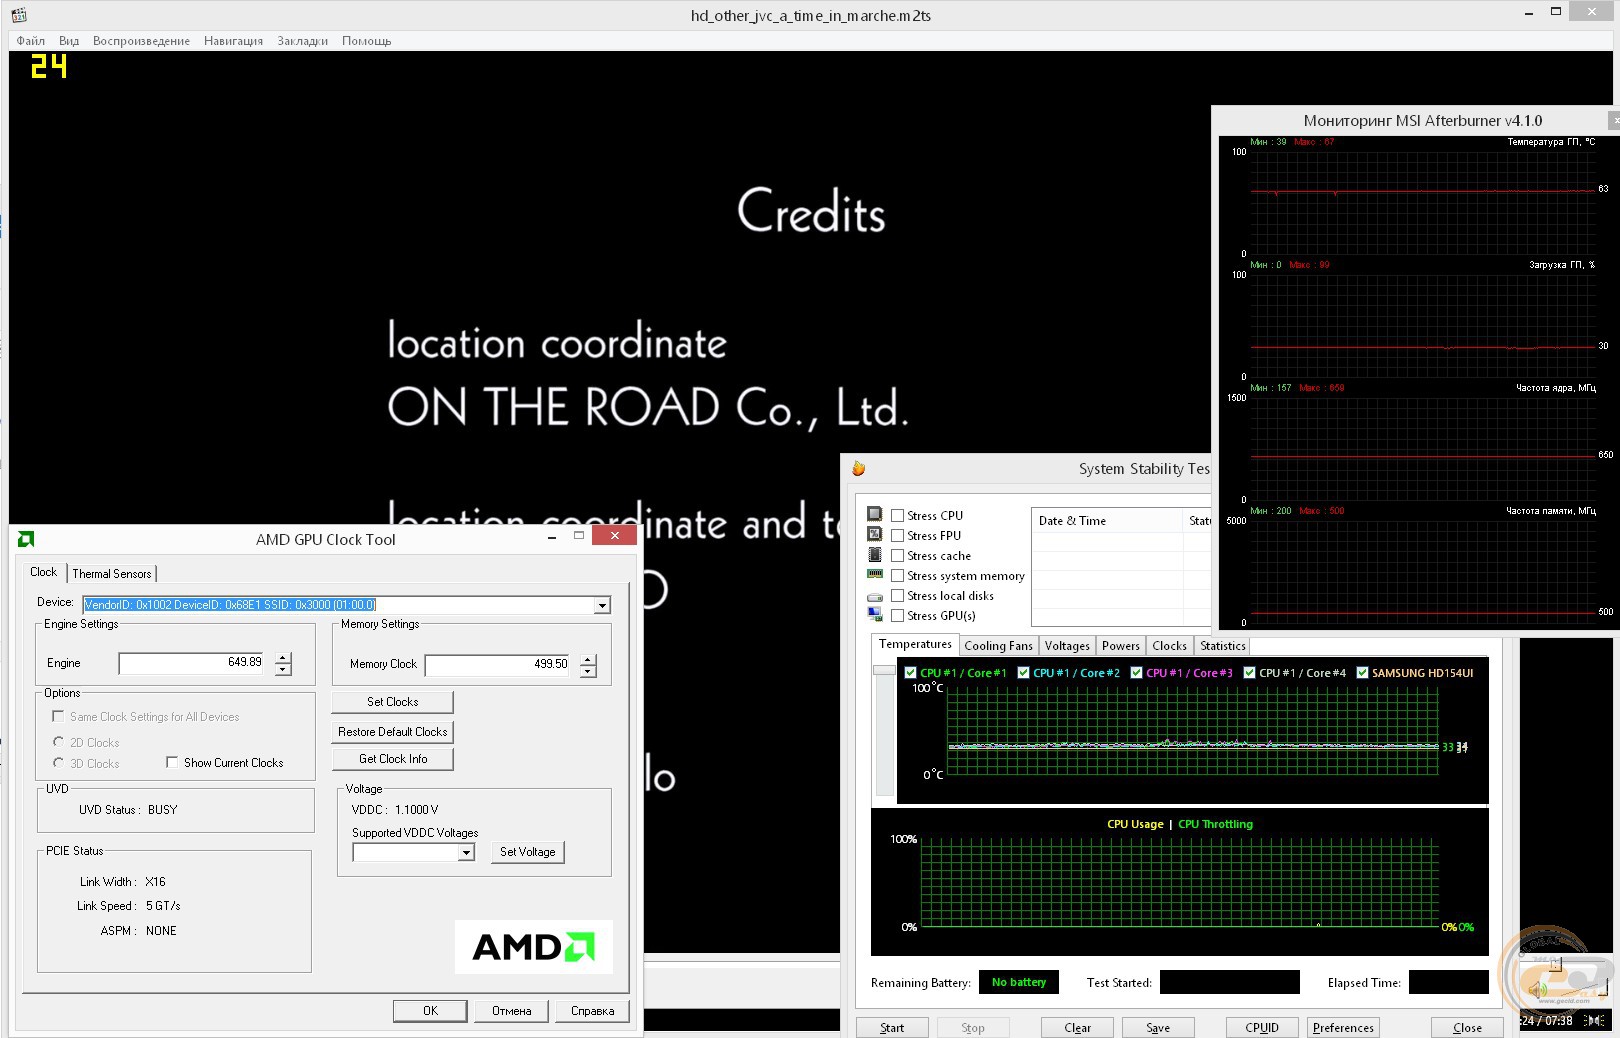1620x1038 pixels.
Task: Switch to the Thermal Sensors tab
Action: tap(112, 574)
